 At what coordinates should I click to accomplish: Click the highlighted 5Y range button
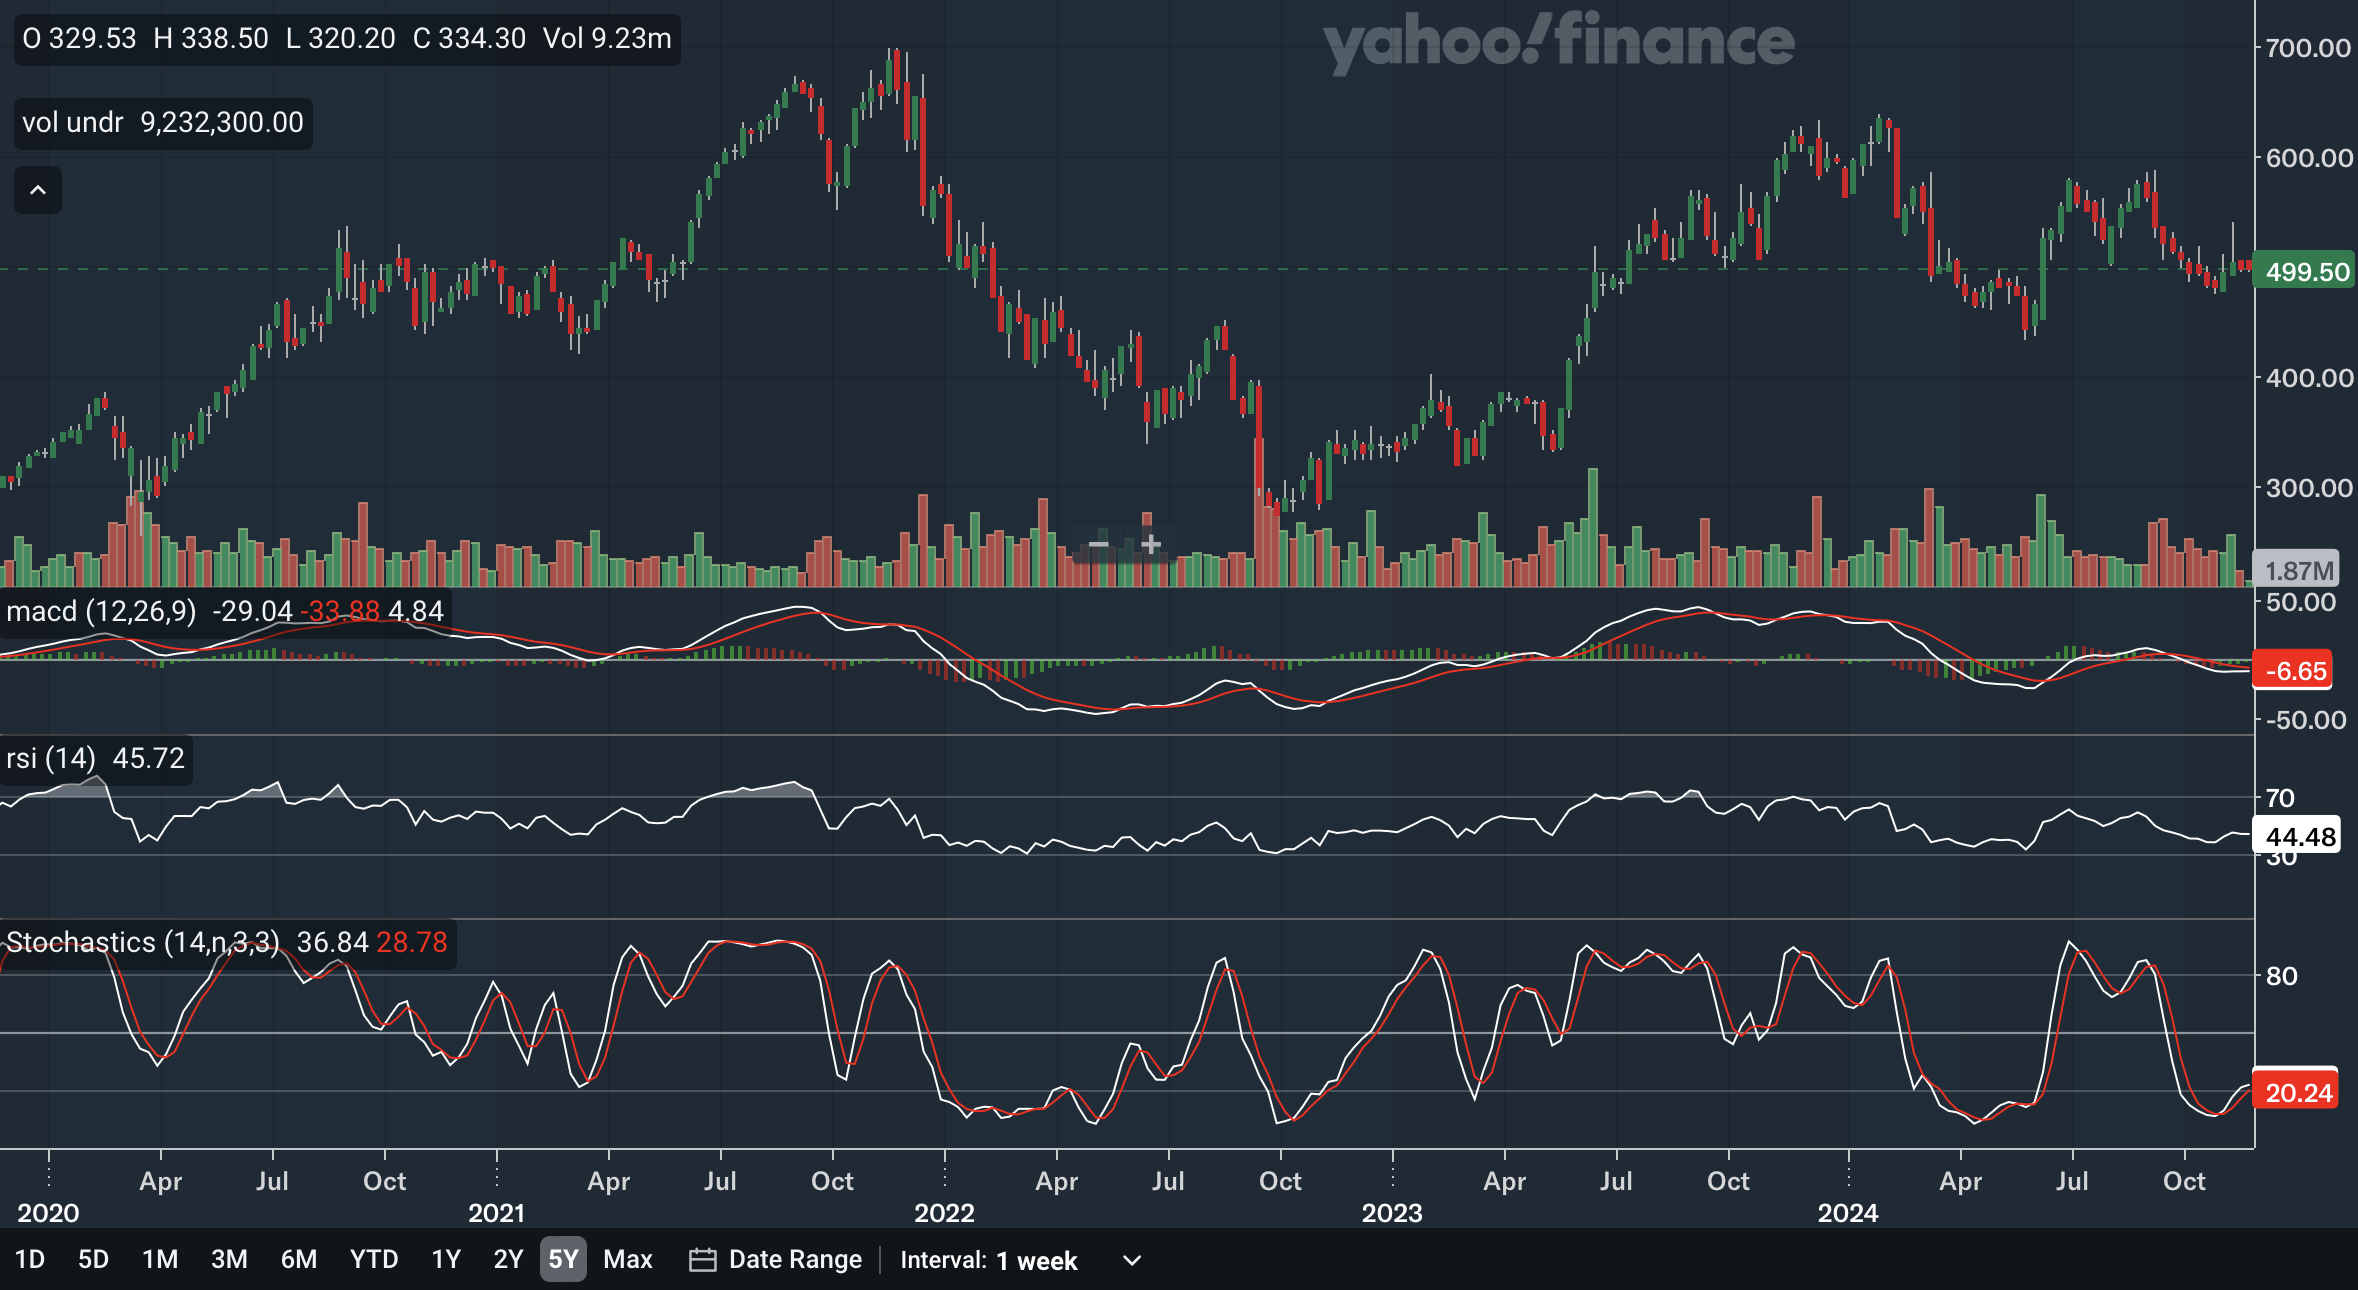click(x=563, y=1260)
